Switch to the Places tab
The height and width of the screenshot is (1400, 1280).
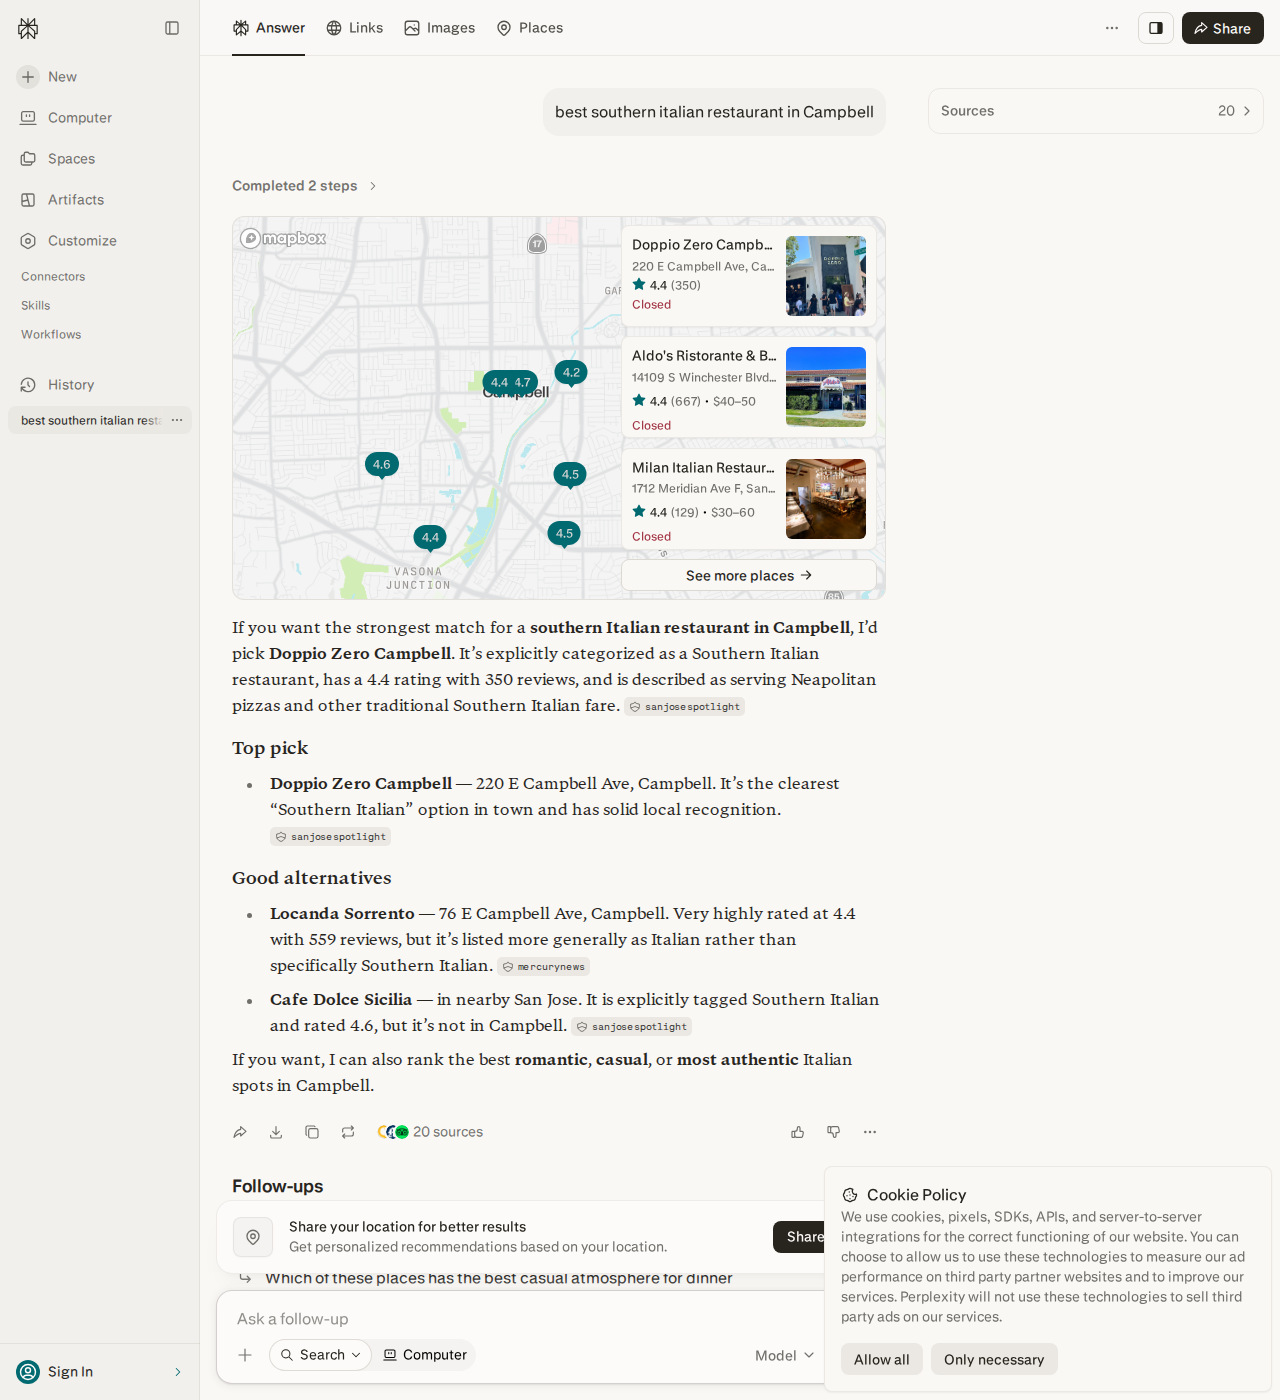pos(530,28)
